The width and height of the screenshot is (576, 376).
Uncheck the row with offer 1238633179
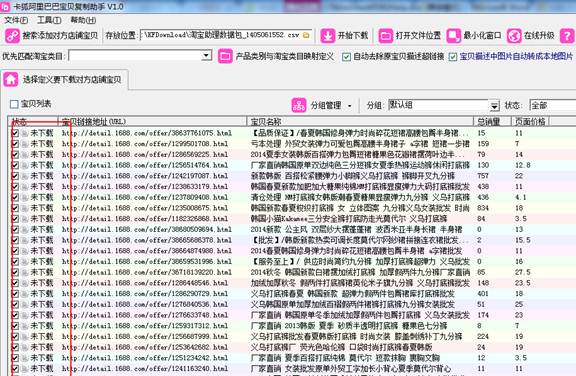tap(15, 187)
